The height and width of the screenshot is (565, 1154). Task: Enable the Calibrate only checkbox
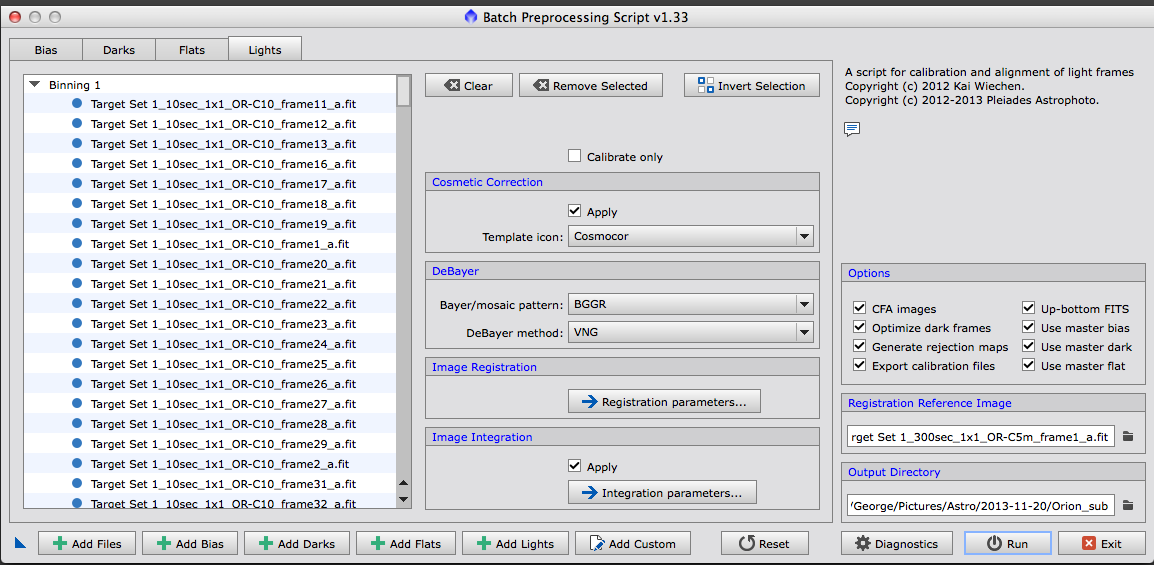pos(575,156)
